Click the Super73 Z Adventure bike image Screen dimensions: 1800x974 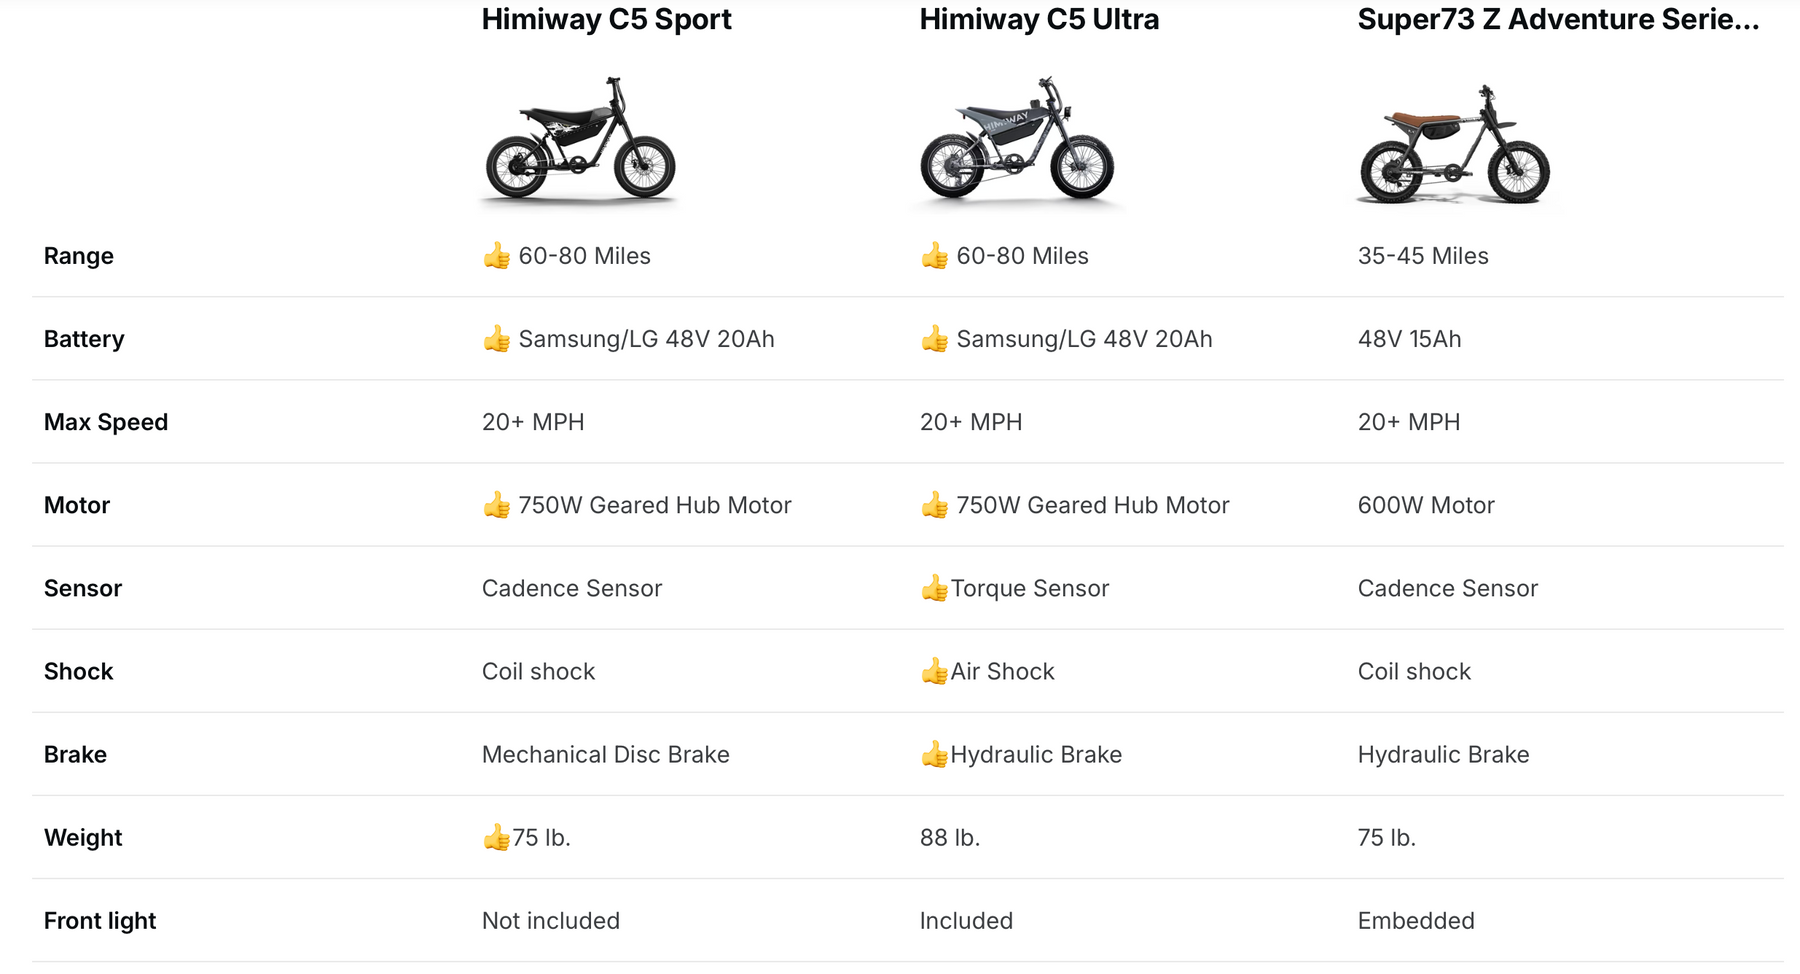click(x=1454, y=145)
